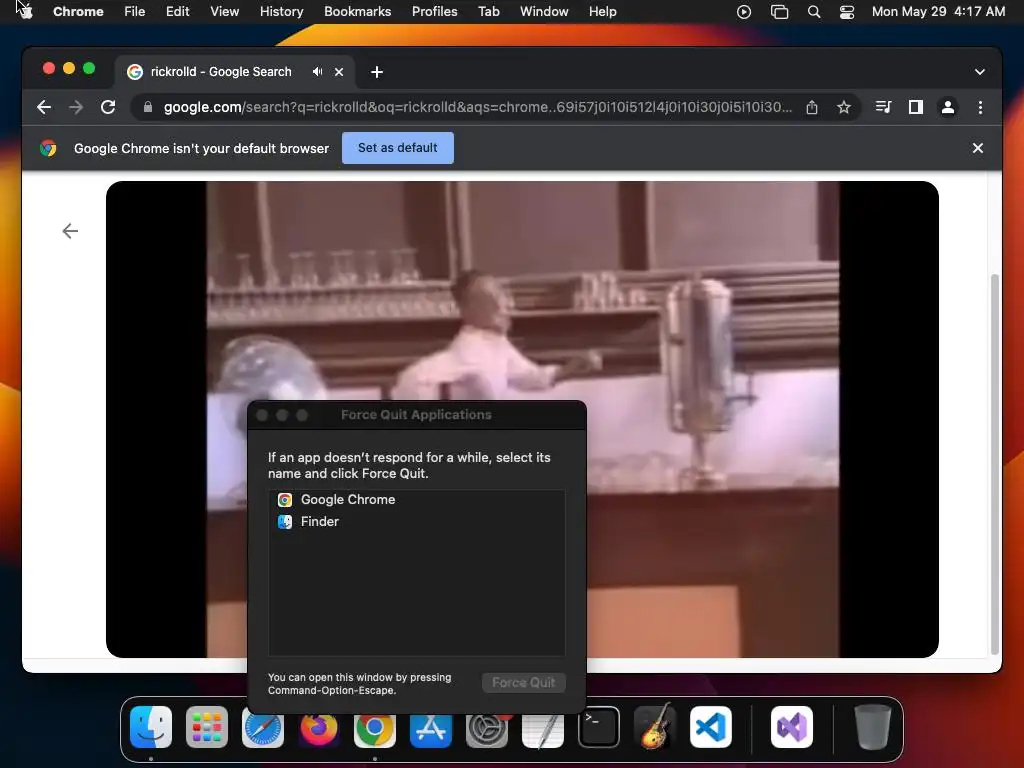Select Finder in Force Quit list

pos(417,521)
